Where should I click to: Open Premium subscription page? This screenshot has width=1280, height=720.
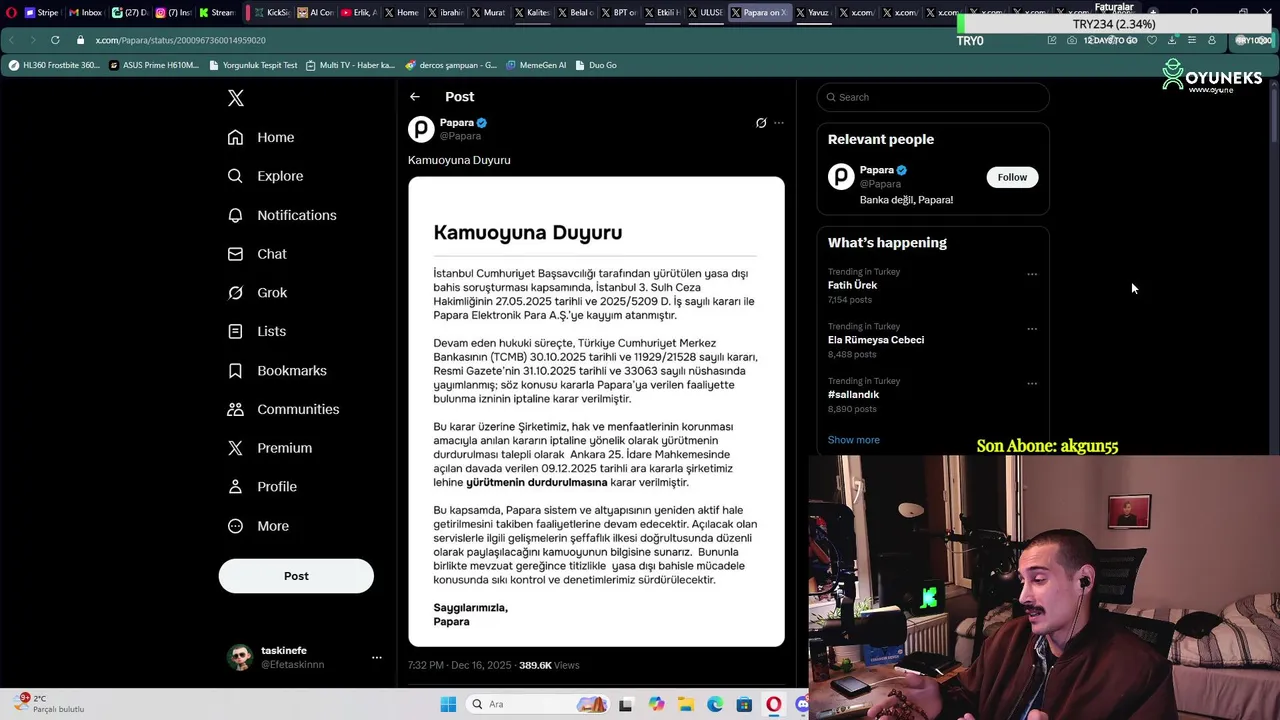coord(269,448)
